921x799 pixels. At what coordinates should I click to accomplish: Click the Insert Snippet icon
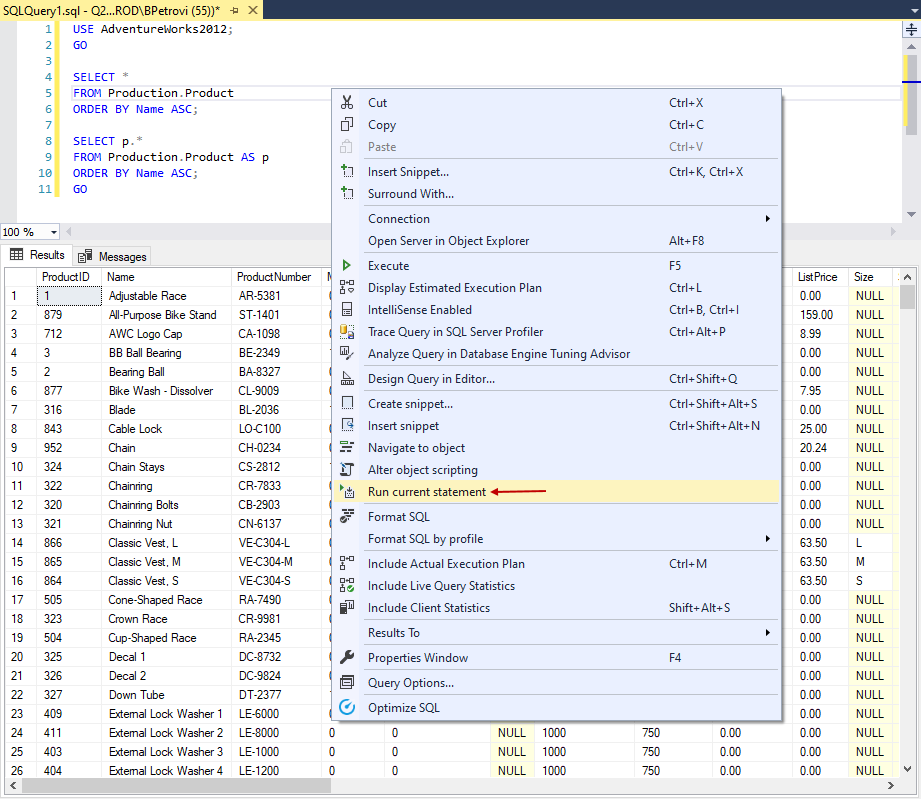(347, 172)
